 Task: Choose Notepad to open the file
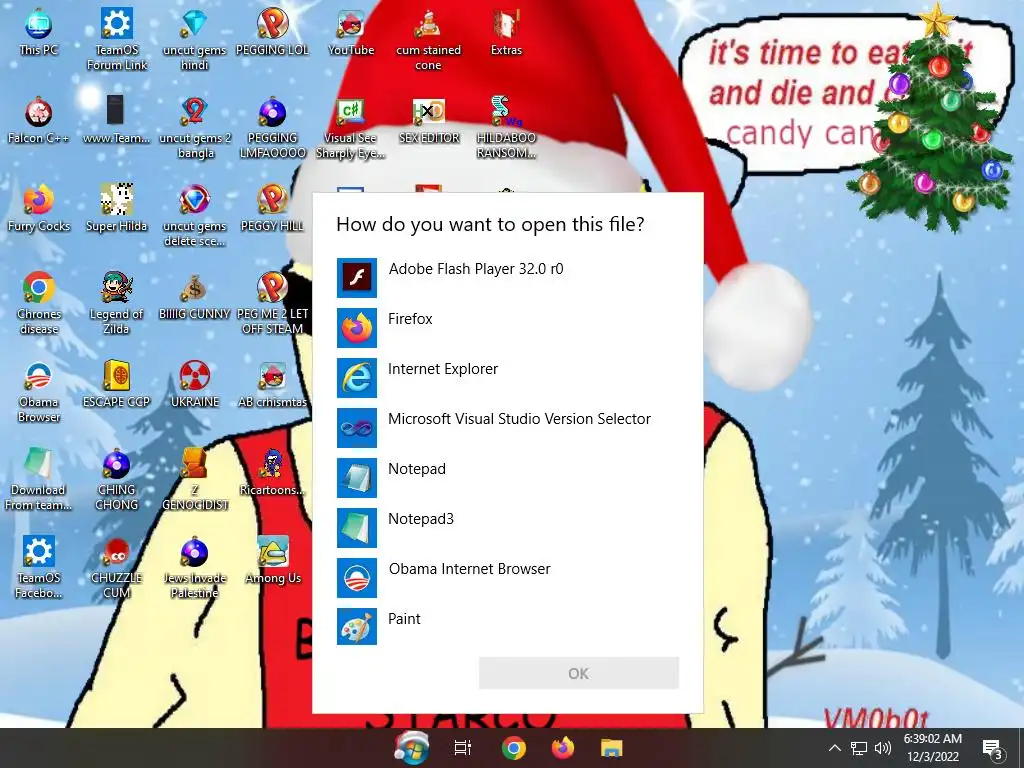507,477
